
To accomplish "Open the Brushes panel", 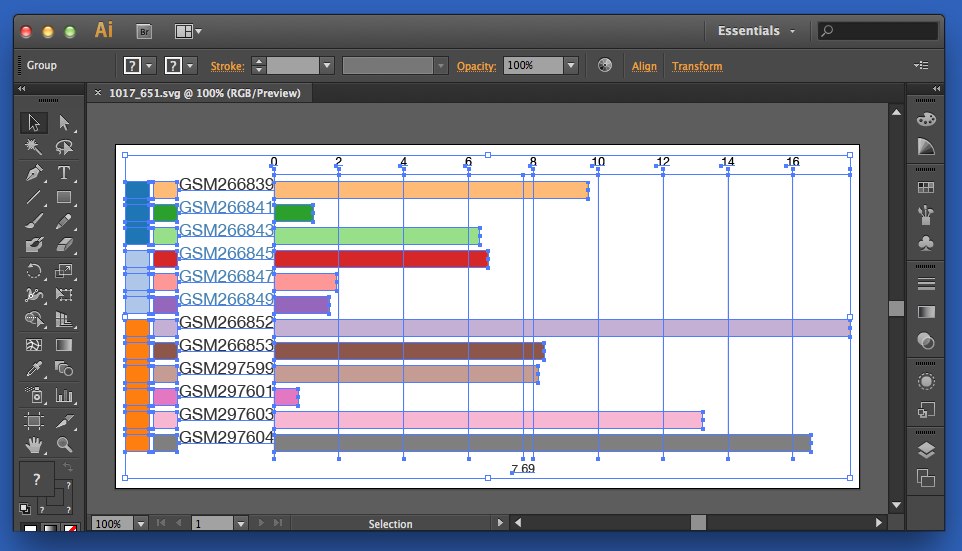I will coord(926,215).
